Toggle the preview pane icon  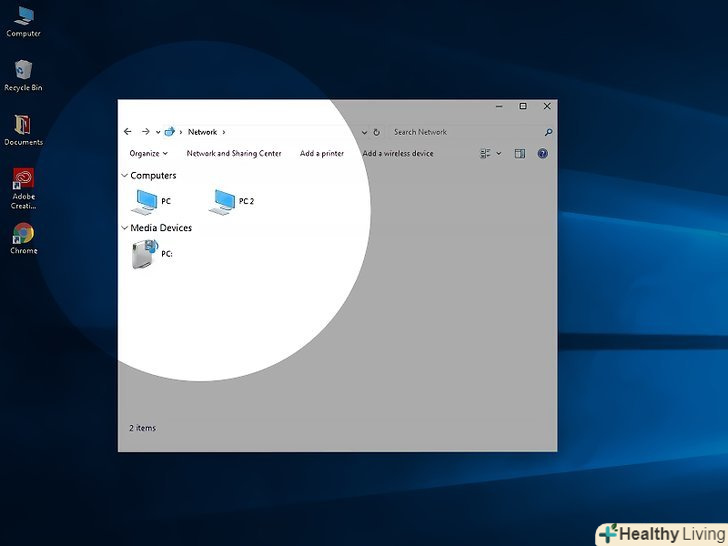point(520,154)
